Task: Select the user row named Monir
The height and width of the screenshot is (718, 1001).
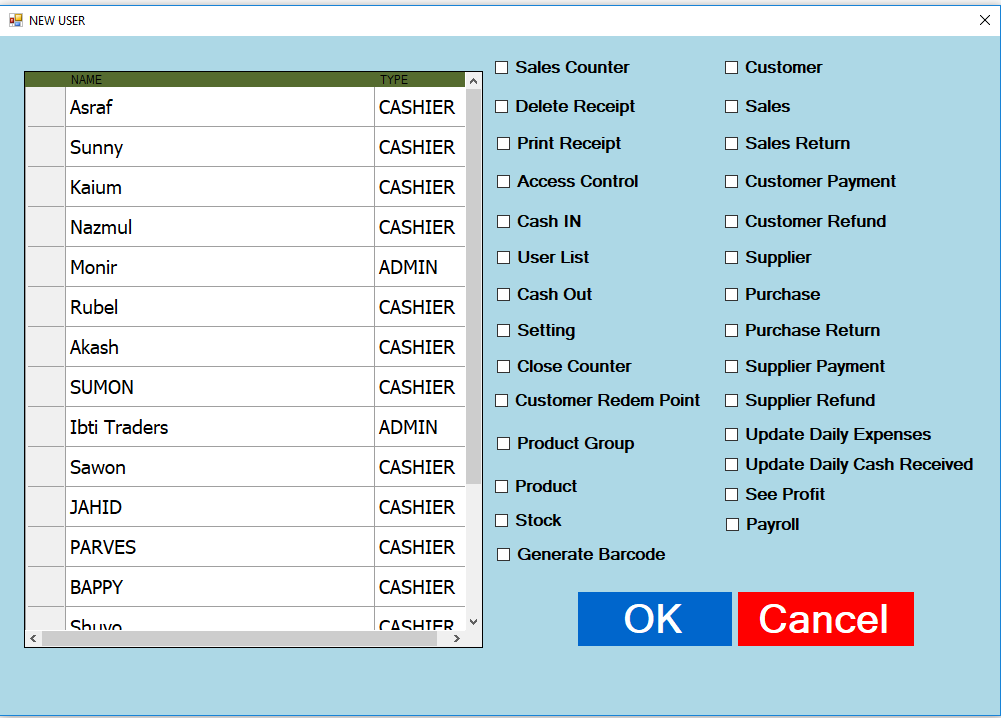Action: tap(220, 267)
